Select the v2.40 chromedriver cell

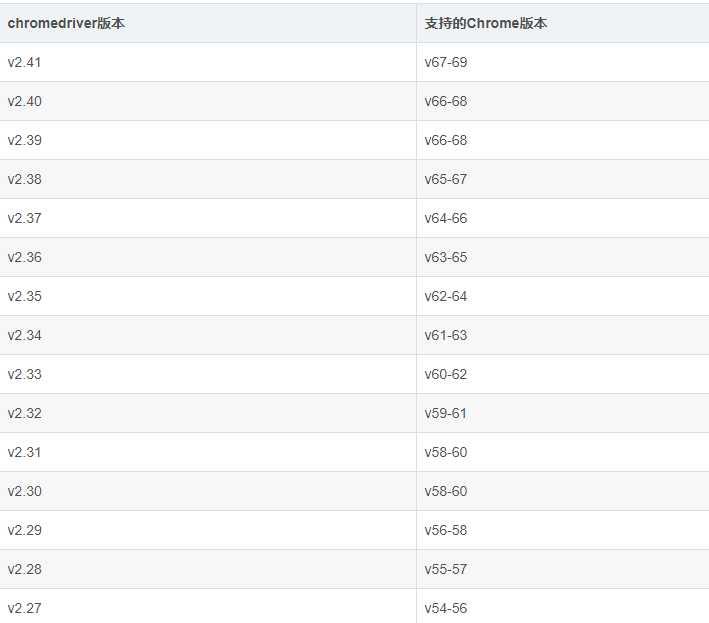click(x=208, y=101)
